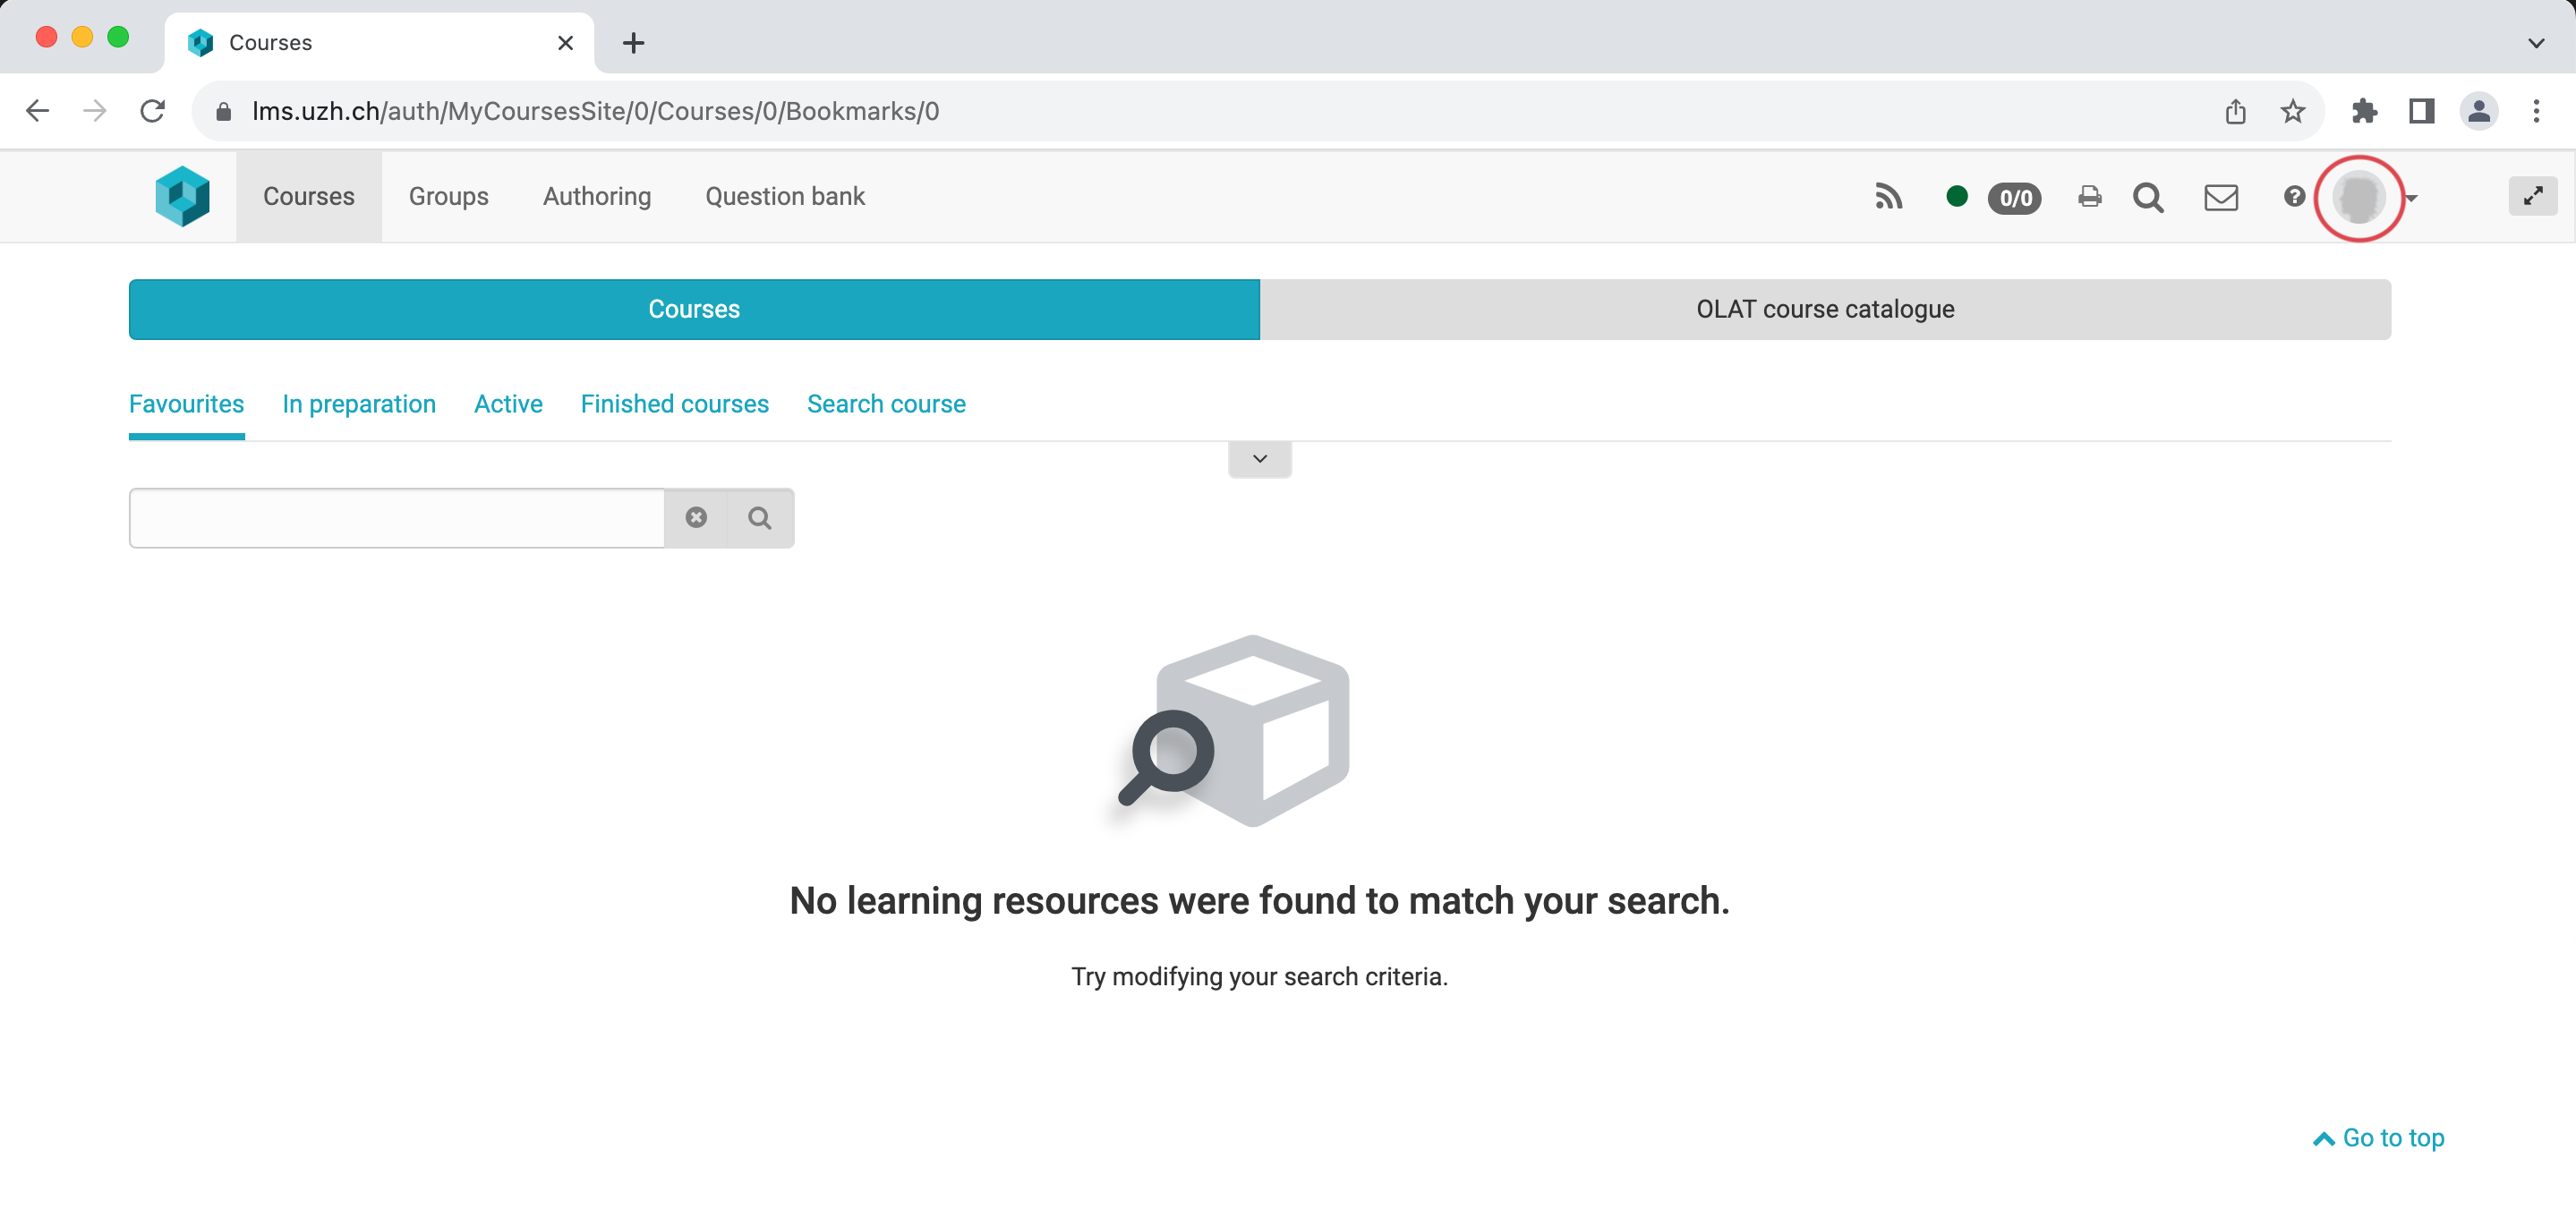Select the Favourites tab
Image resolution: width=2576 pixels, height=1226 pixels.
187,404
